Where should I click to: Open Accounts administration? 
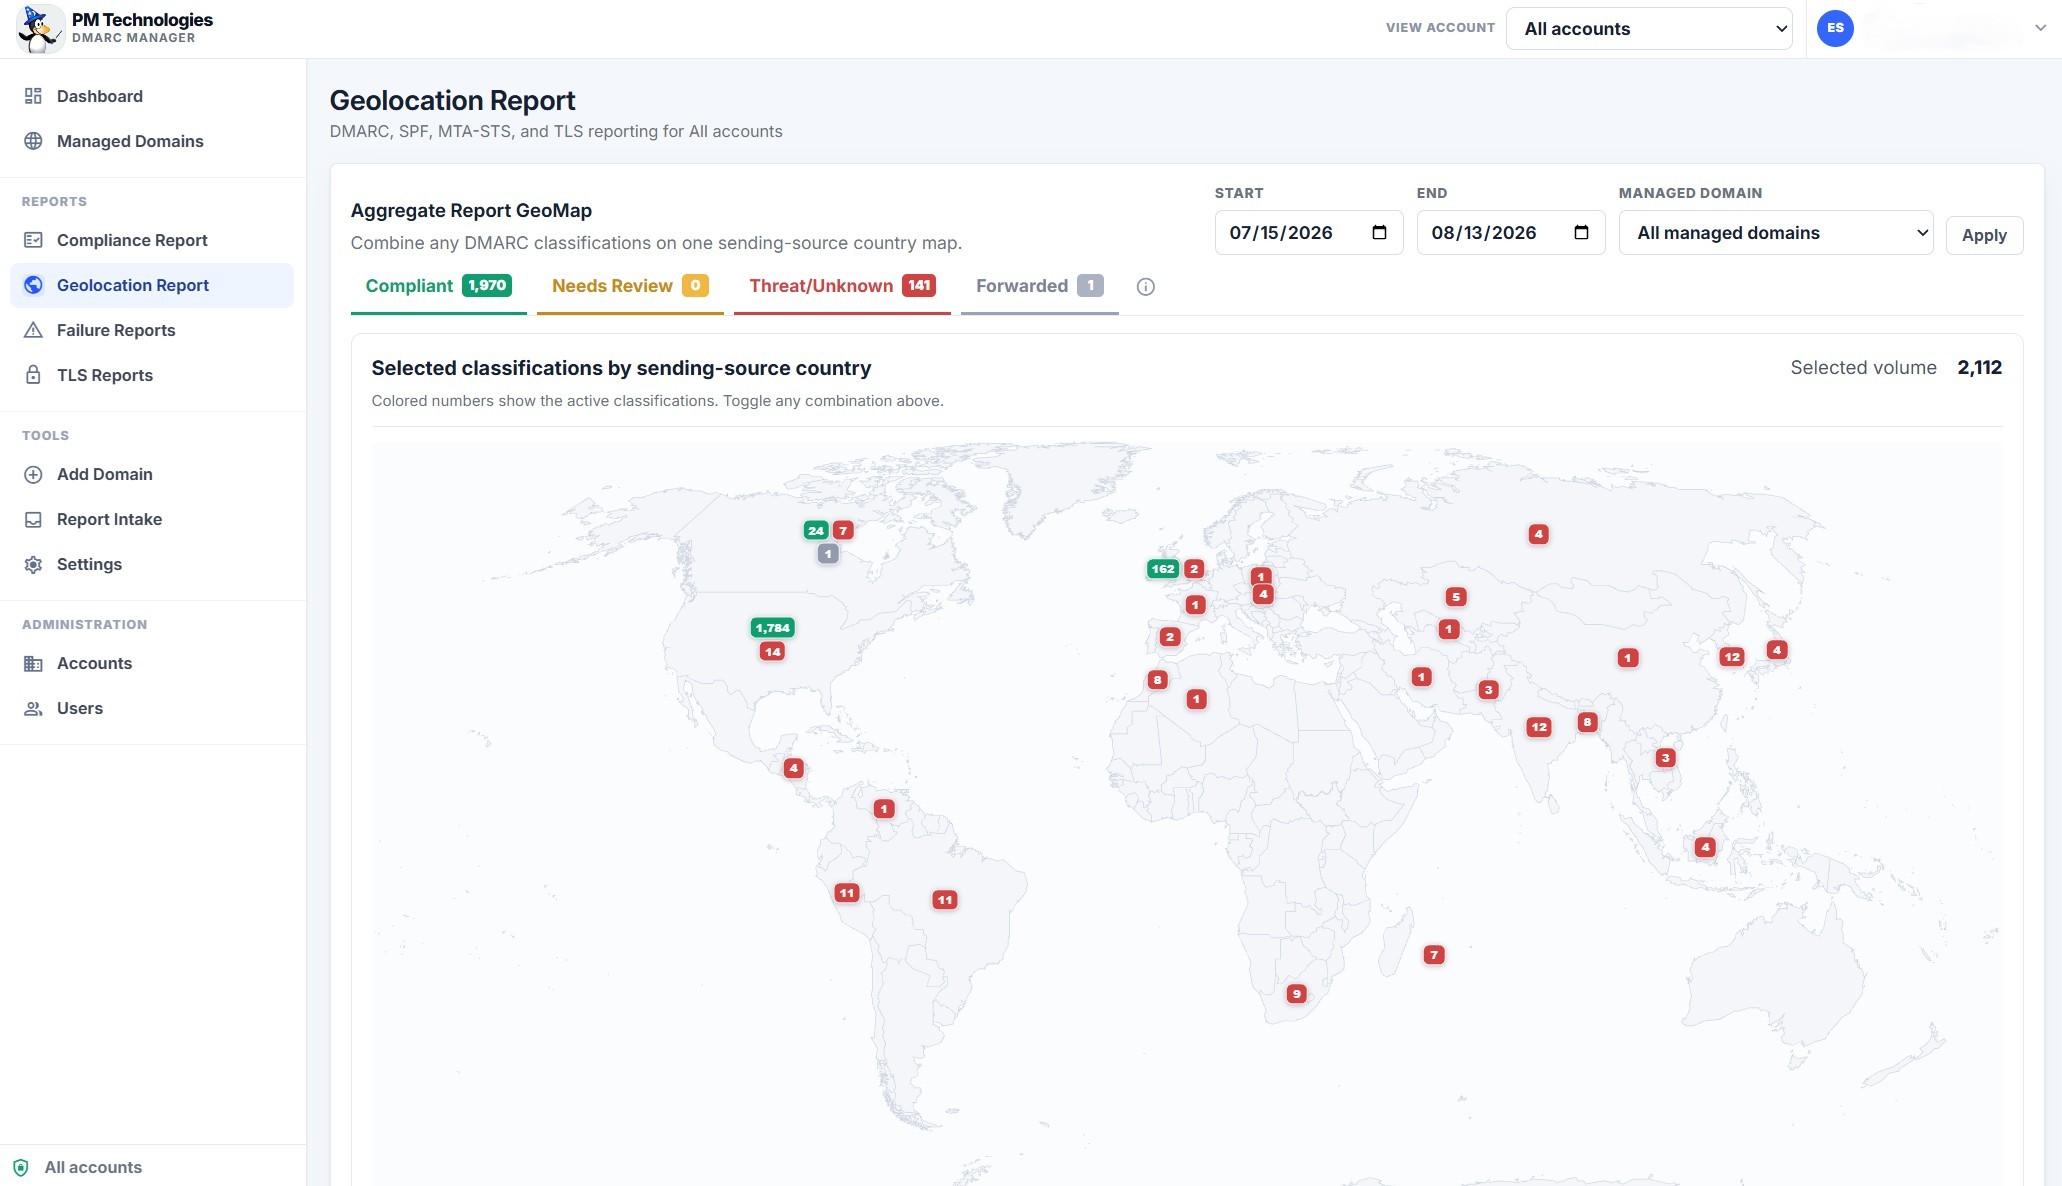(x=152, y=663)
